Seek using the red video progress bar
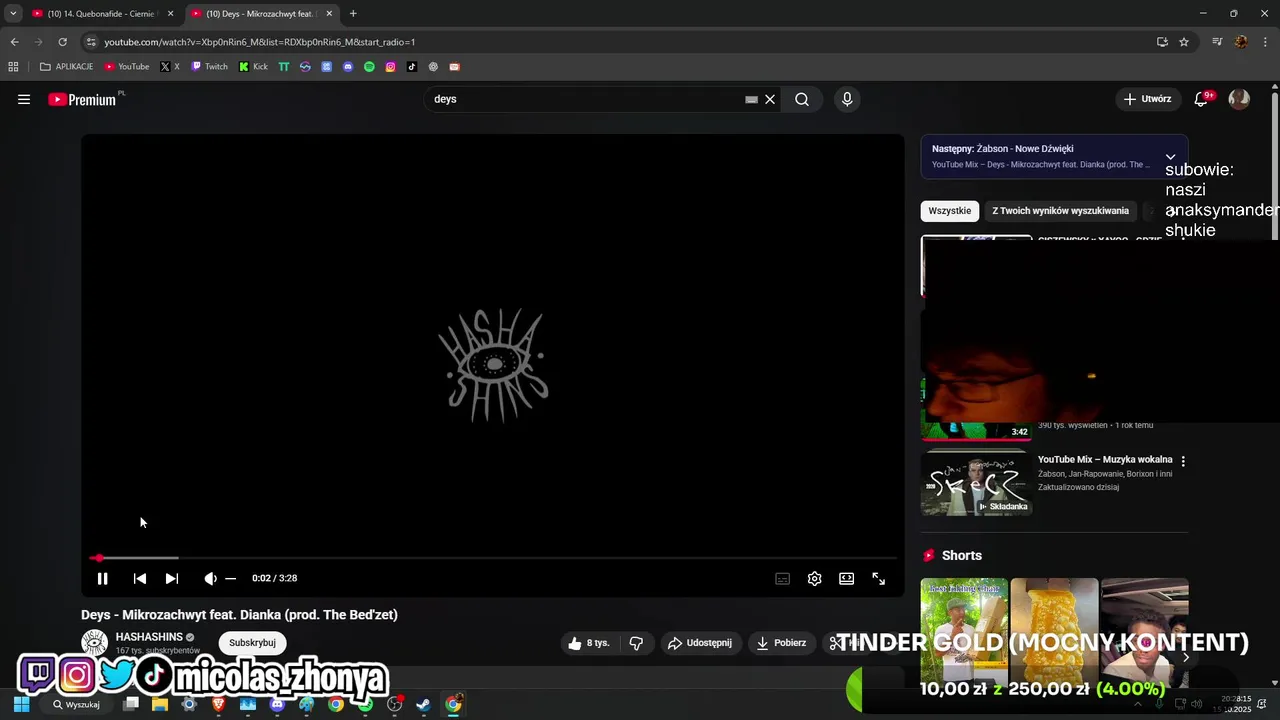Image resolution: width=1280 pixels, height=720 pixels. click(493, 558)
